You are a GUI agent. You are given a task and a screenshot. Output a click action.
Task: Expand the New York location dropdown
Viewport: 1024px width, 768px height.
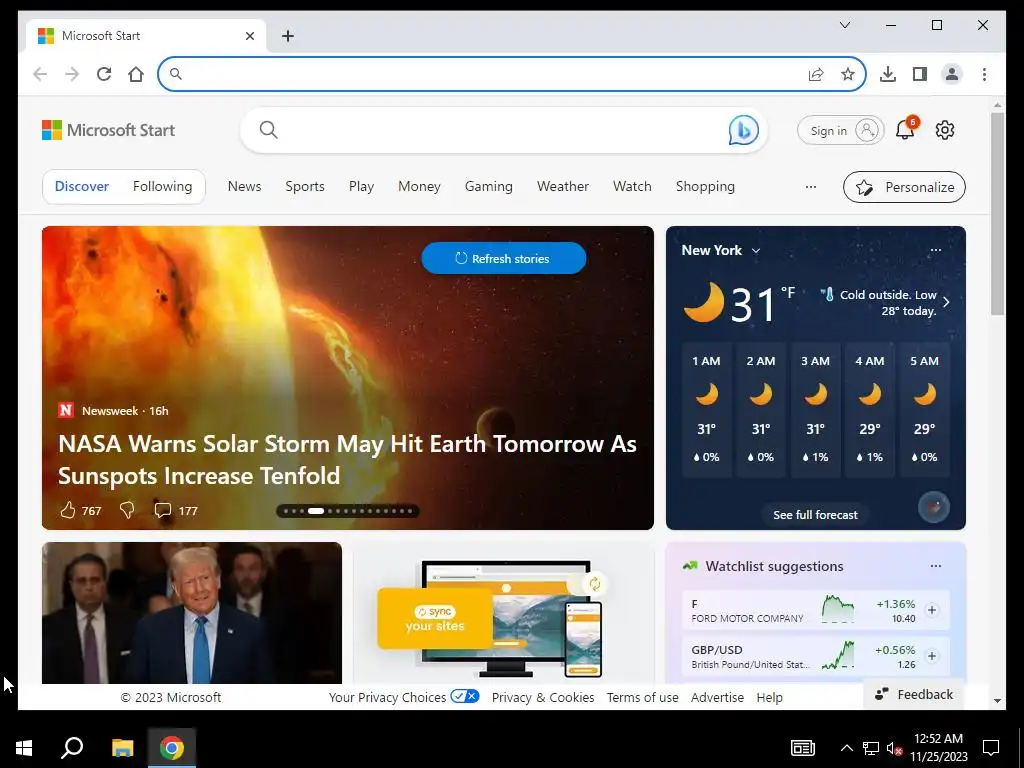tap(756, 251)
